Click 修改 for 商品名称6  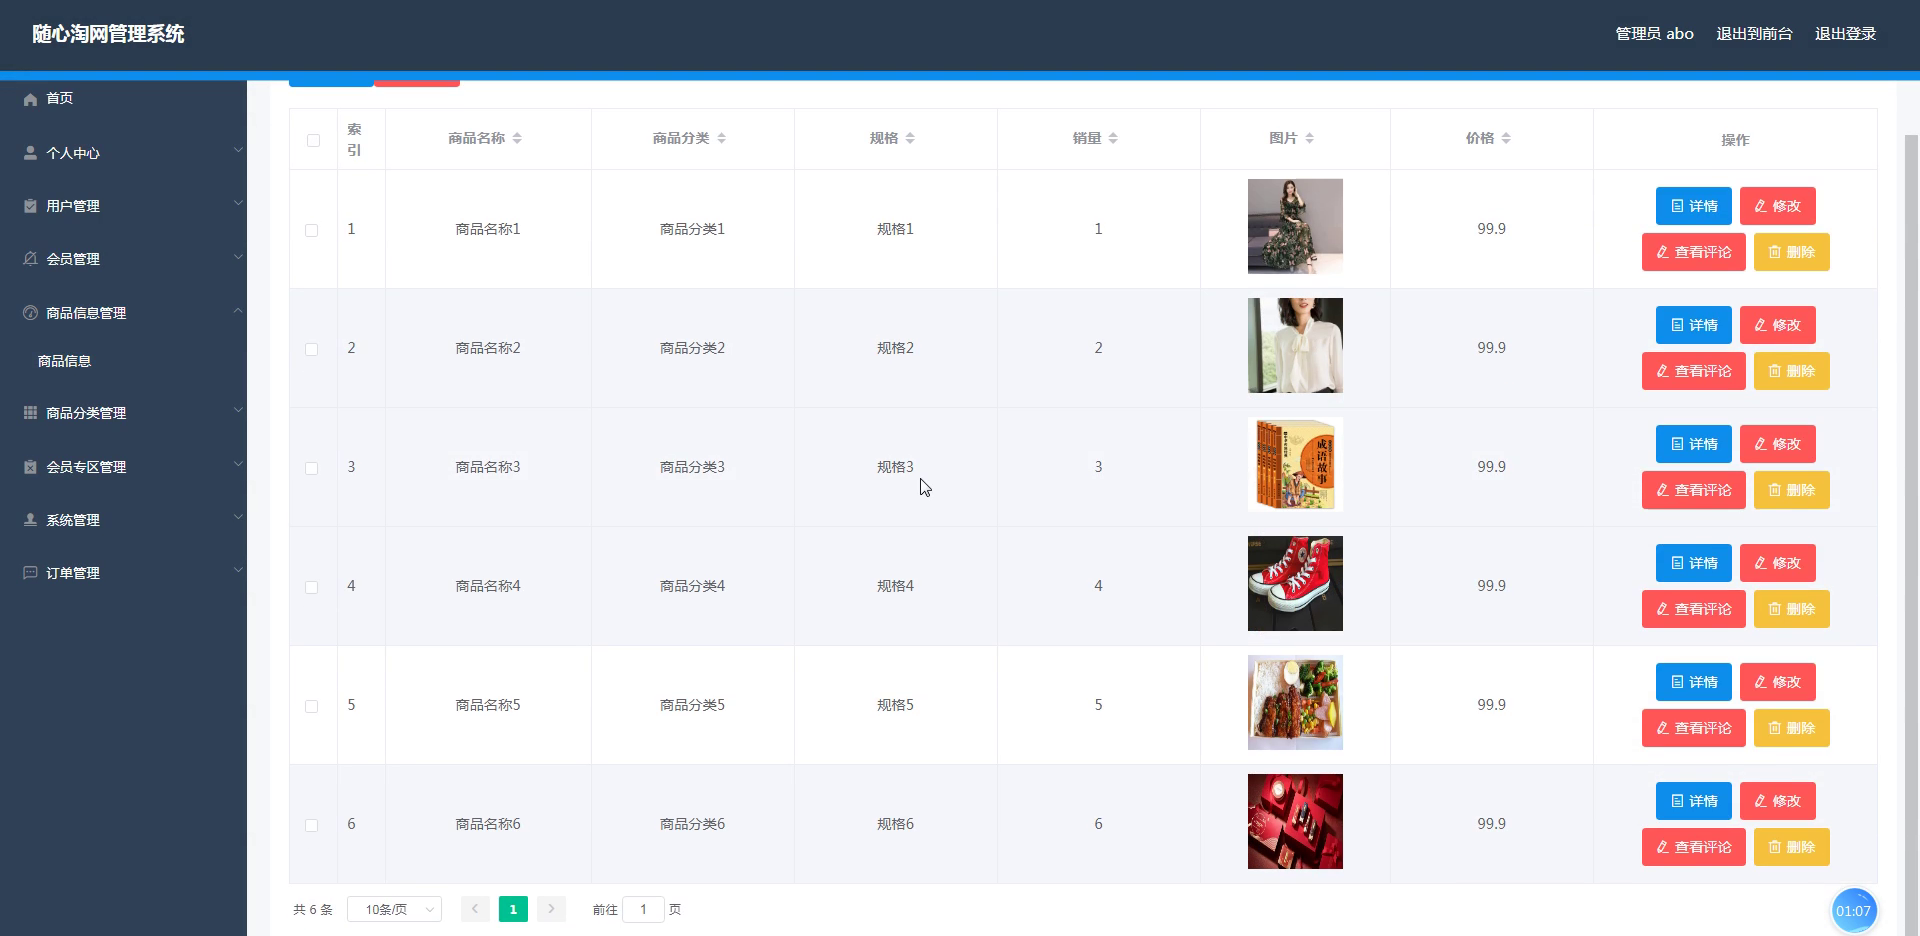(1777, 801)
